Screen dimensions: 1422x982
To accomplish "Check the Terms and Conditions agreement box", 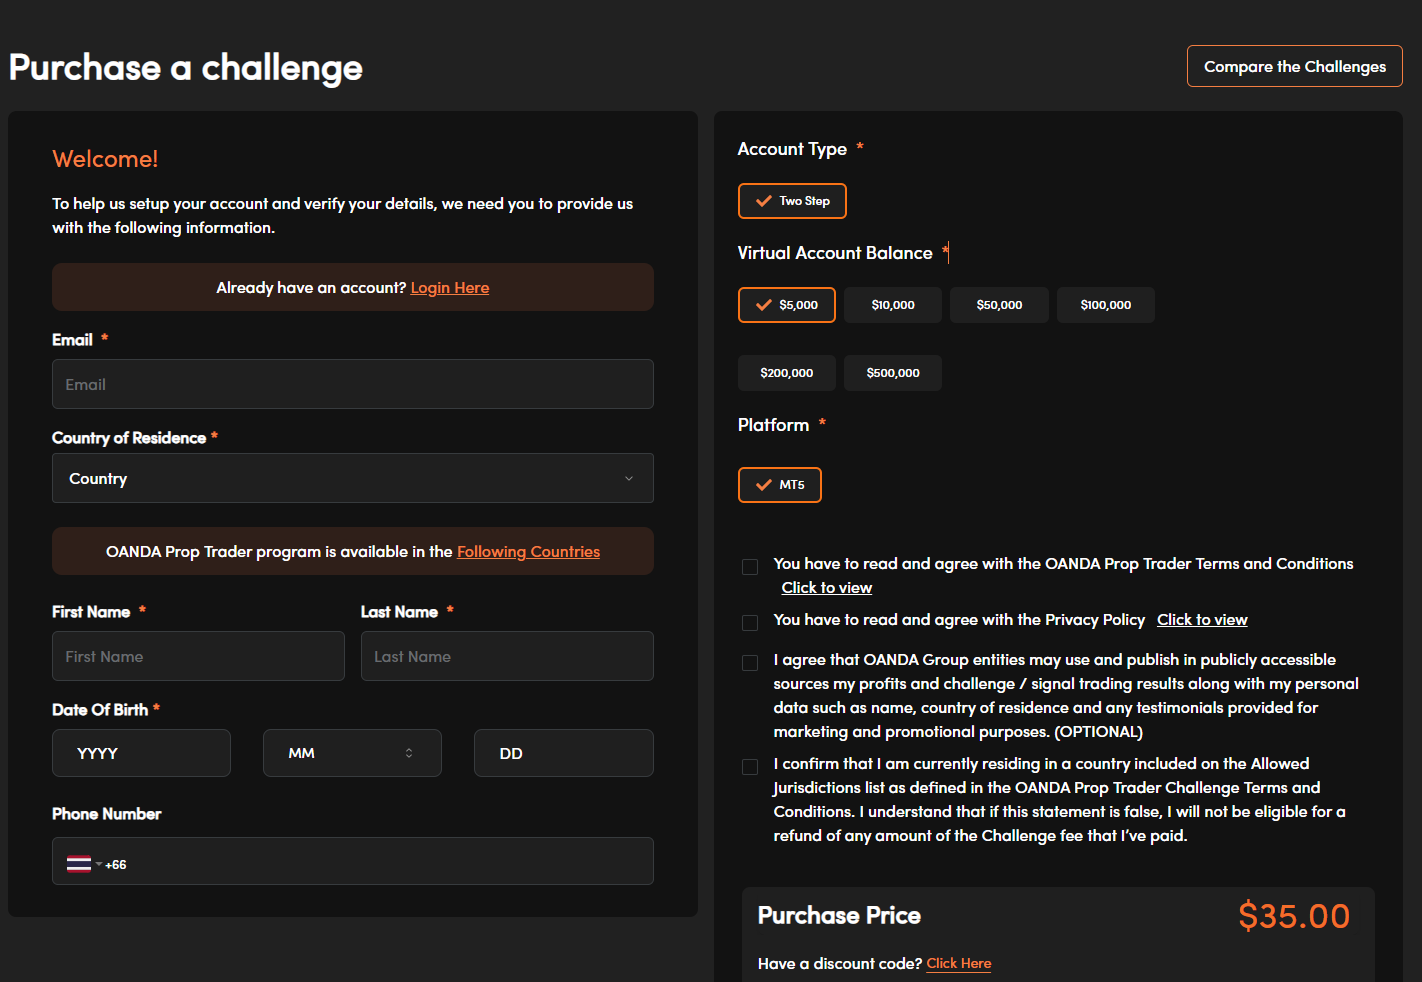I will pyautogui.click(x=750, y=567).
